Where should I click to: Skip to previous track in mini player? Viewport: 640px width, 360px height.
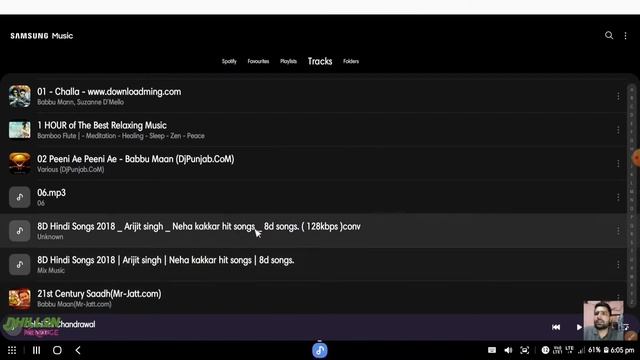coord(556,327)
